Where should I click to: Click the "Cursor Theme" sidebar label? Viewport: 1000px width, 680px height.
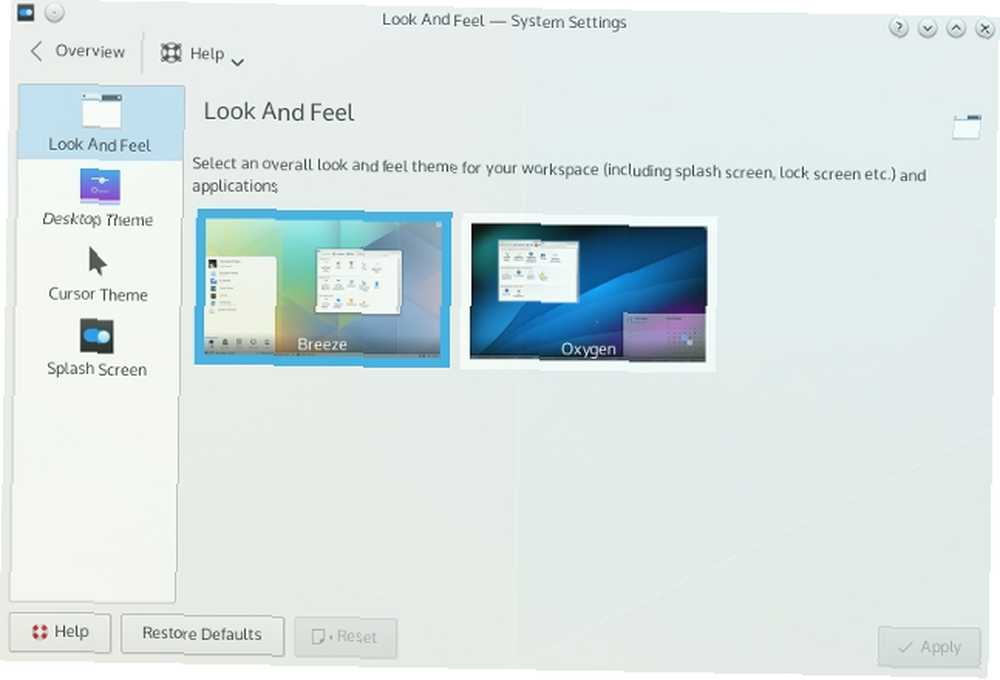tap(98, 294)
